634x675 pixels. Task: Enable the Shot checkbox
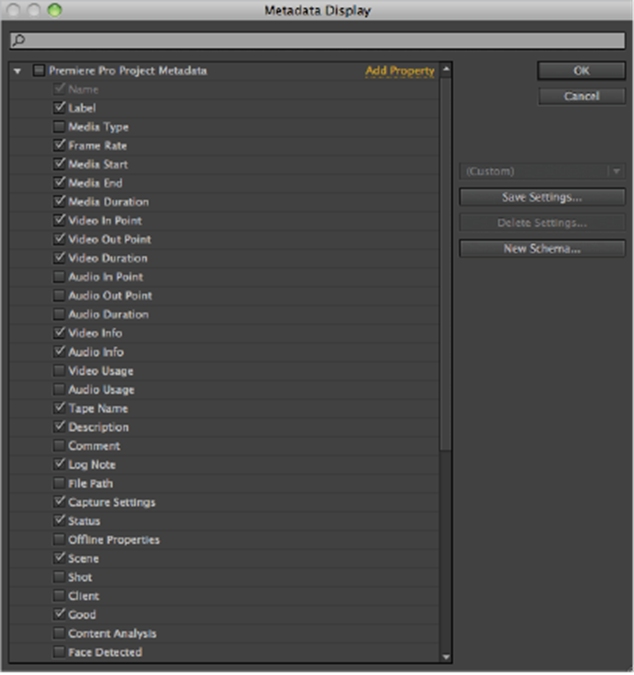coord(59,577)
